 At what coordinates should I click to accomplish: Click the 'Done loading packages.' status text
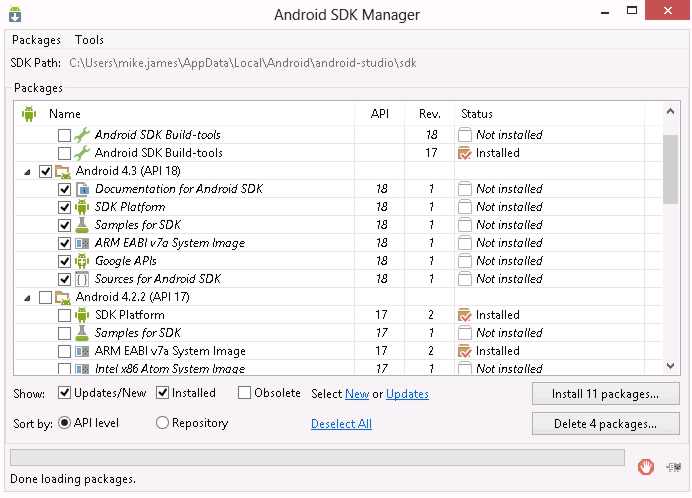pyautogui.click(x=73, y=479)
